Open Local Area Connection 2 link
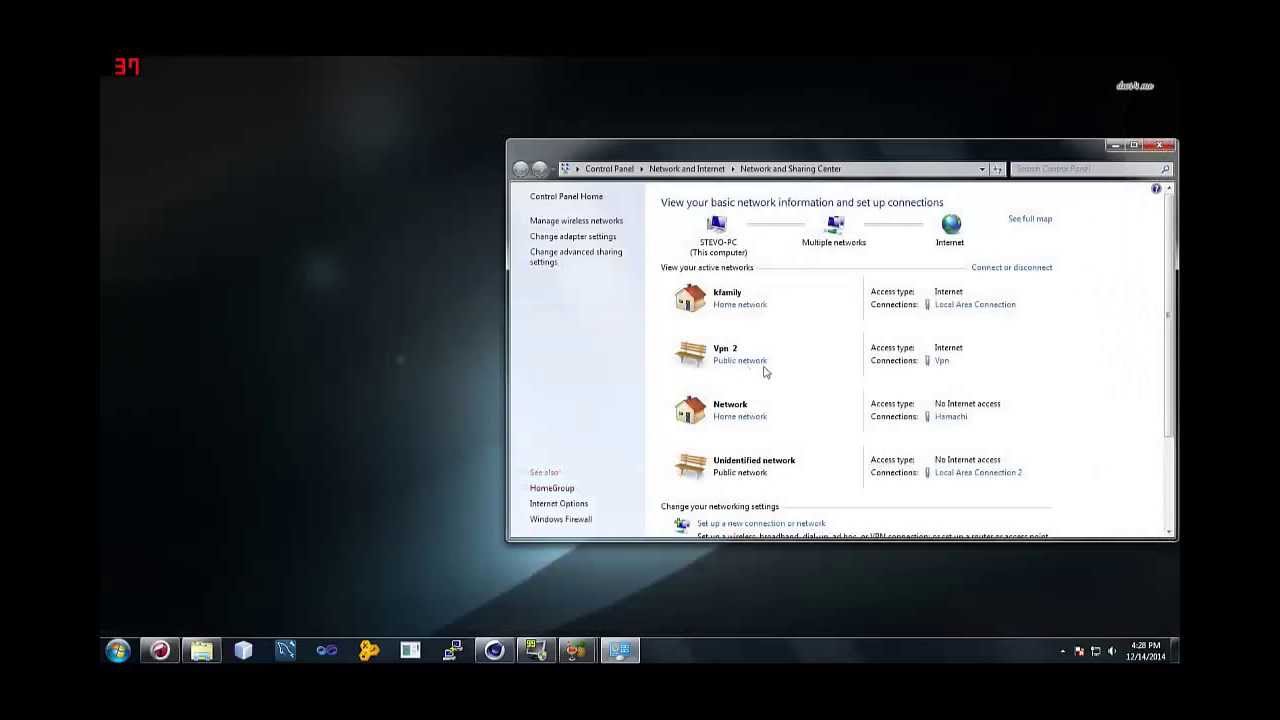The height and width of the screenshot is (720, 1280). click(x=978, y=473)
